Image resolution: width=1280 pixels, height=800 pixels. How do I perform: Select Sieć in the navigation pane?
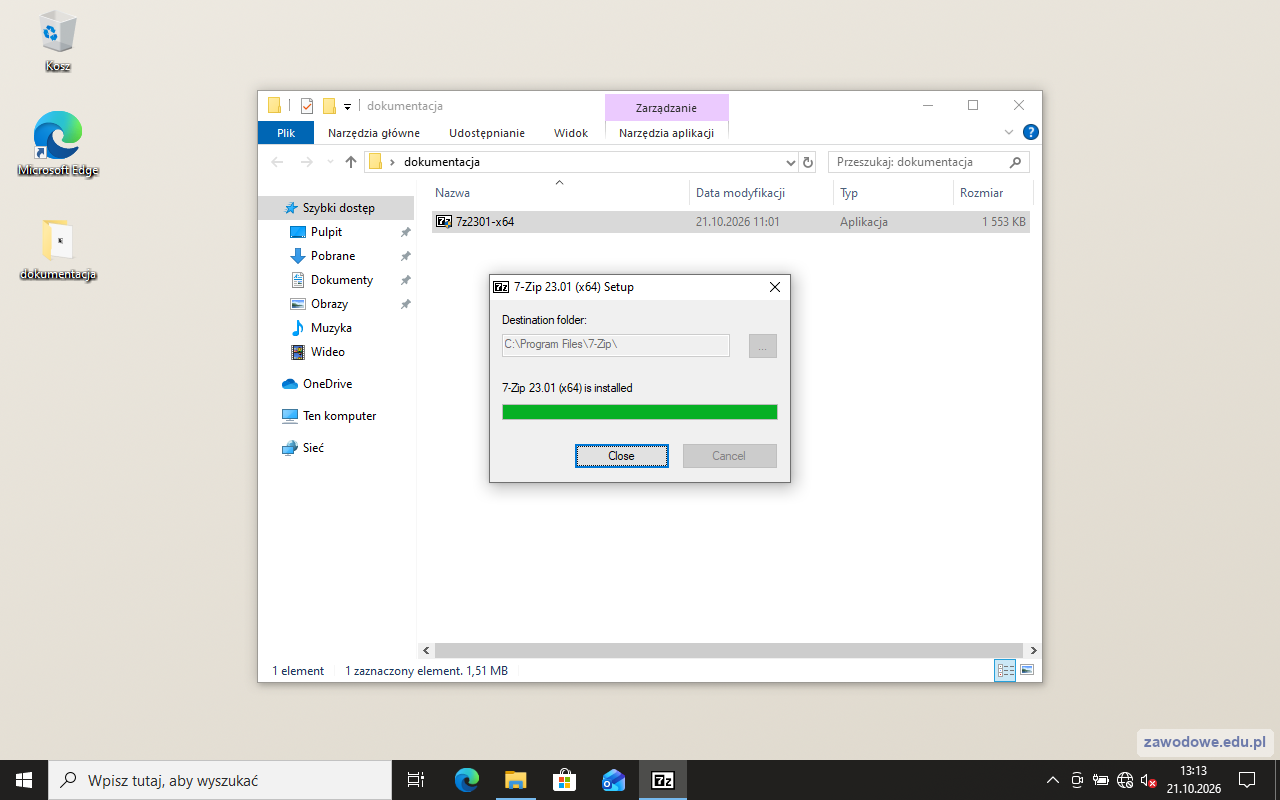338,448
